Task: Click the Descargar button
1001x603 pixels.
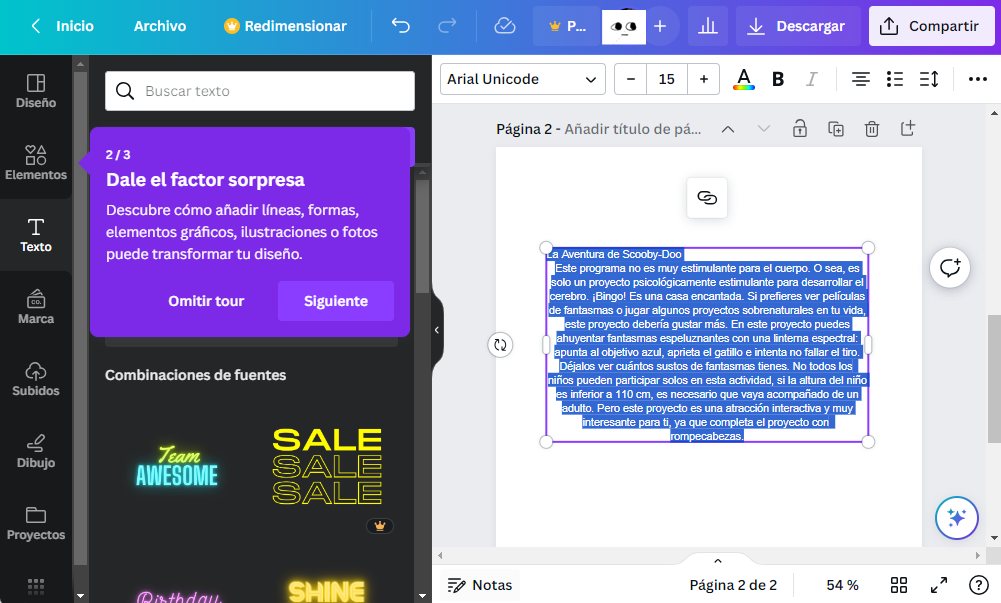Action: [x=798, y=26]
